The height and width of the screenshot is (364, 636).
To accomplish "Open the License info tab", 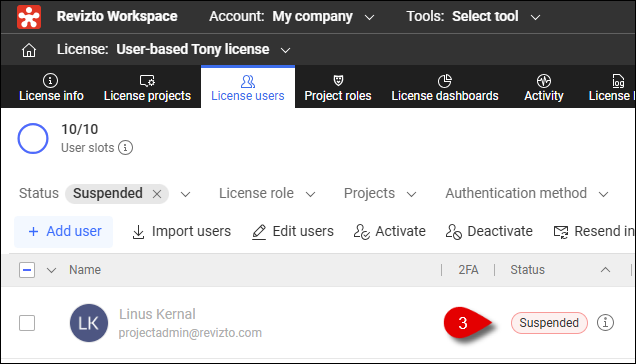I will pyautogui.click(x=51, y=87).
